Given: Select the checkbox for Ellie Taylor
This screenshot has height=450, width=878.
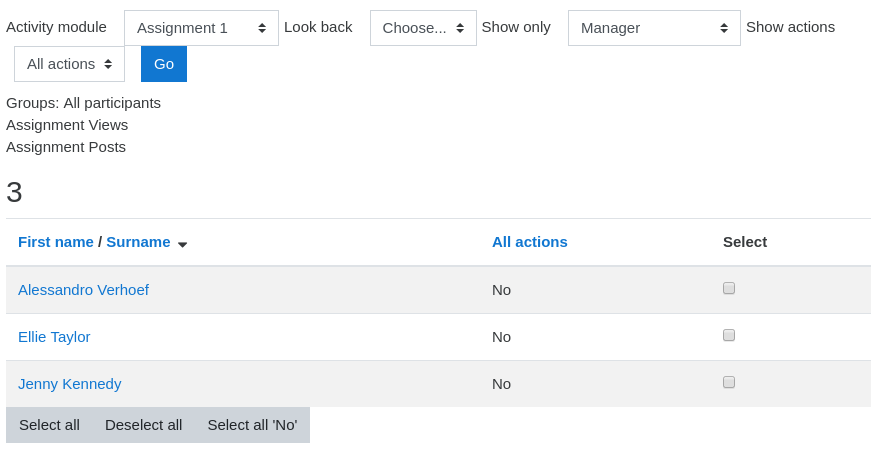Looking at the screenshot, I should coord(728,335).
